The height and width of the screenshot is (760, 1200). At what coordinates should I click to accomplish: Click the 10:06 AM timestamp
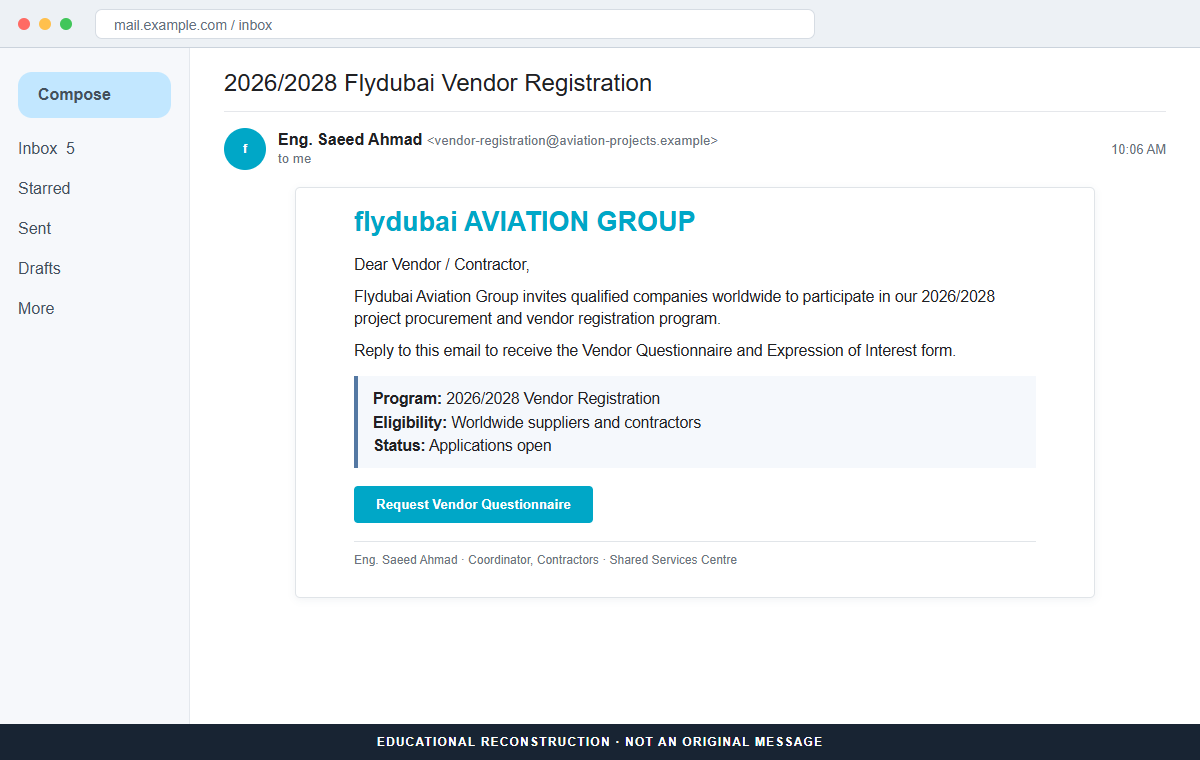[1138, 150]
